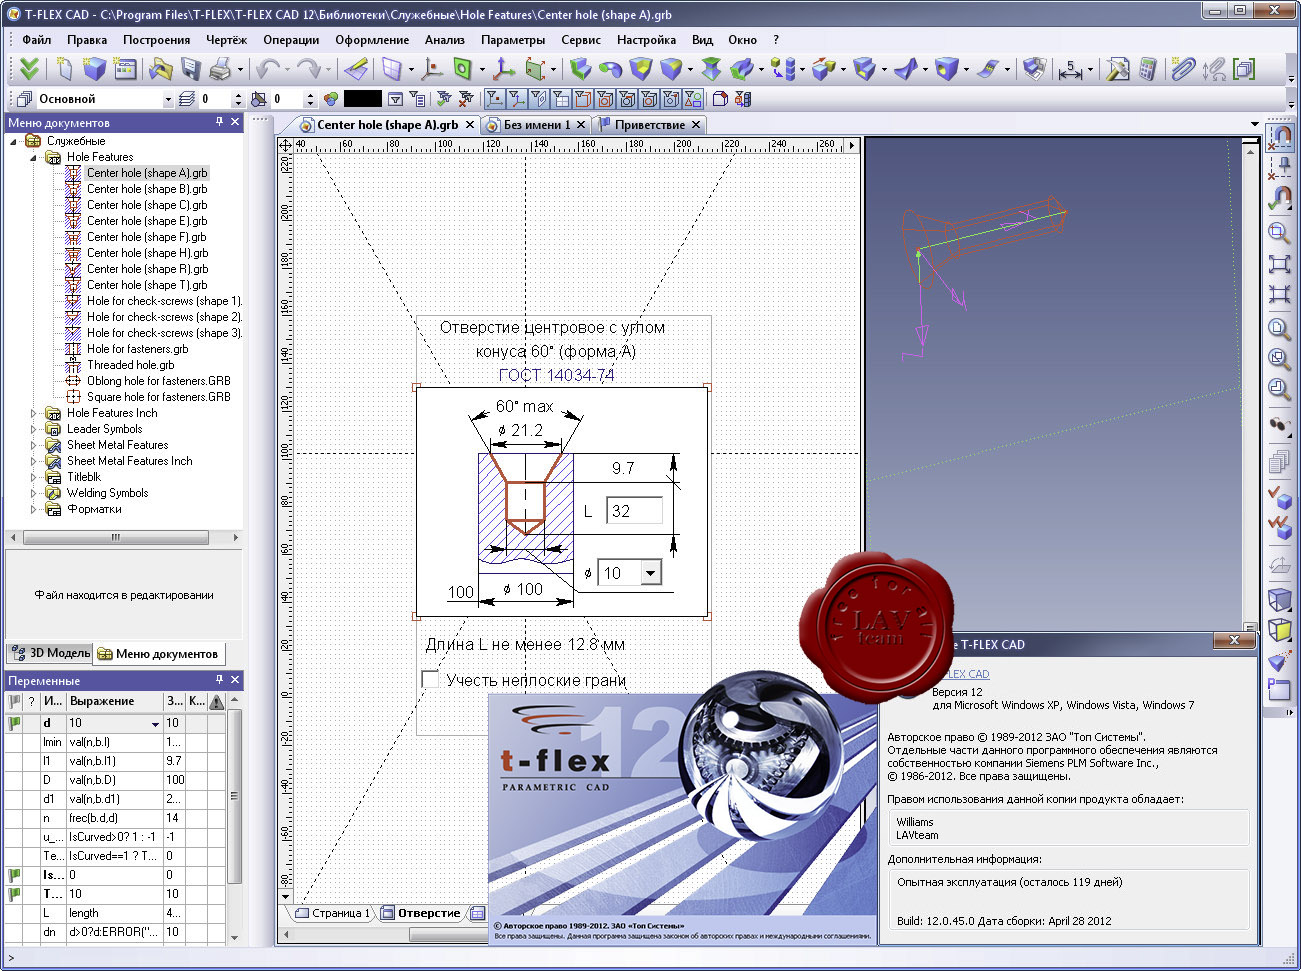Click the printer icon in toolbar
The width and height of the screenshot is (1301, 971).
point(220,69)
